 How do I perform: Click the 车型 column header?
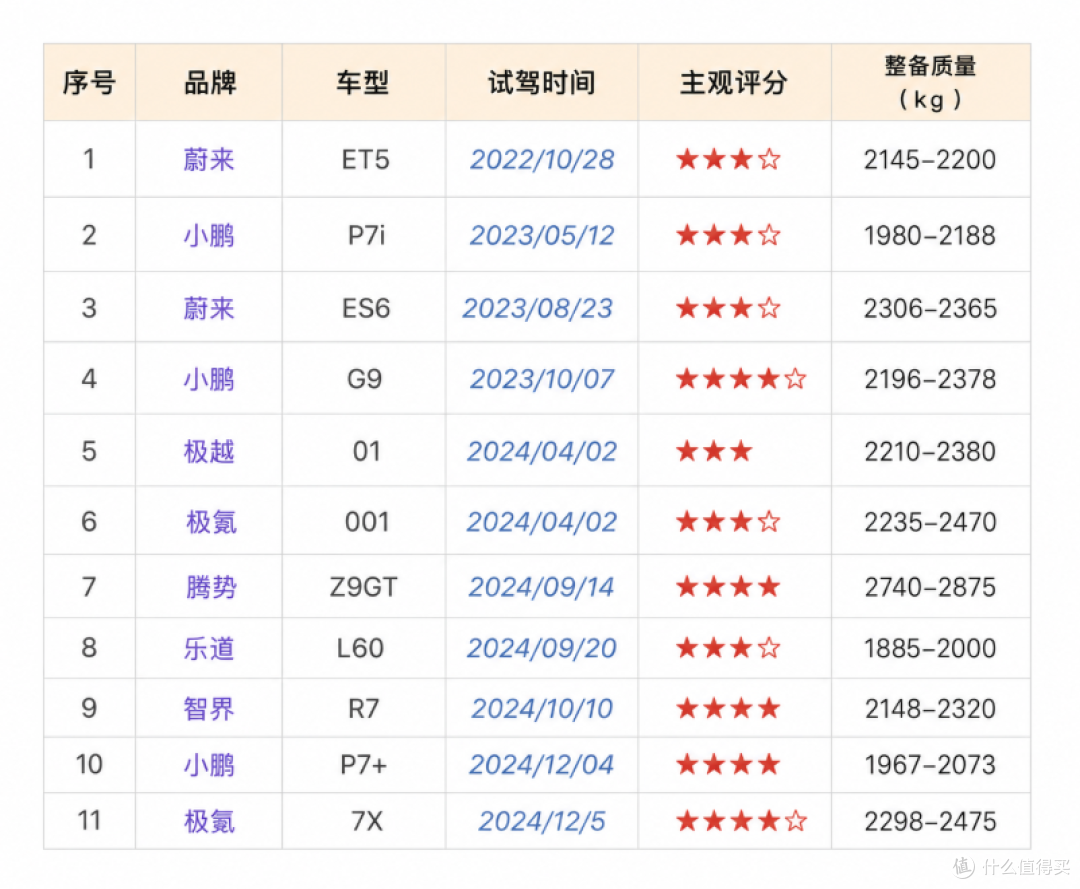[x=363, y=83]
